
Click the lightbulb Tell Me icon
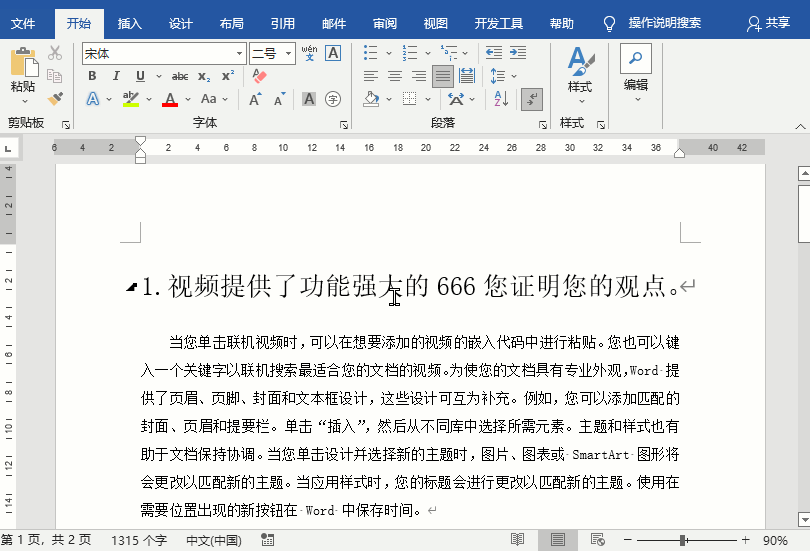pos(610,23)
